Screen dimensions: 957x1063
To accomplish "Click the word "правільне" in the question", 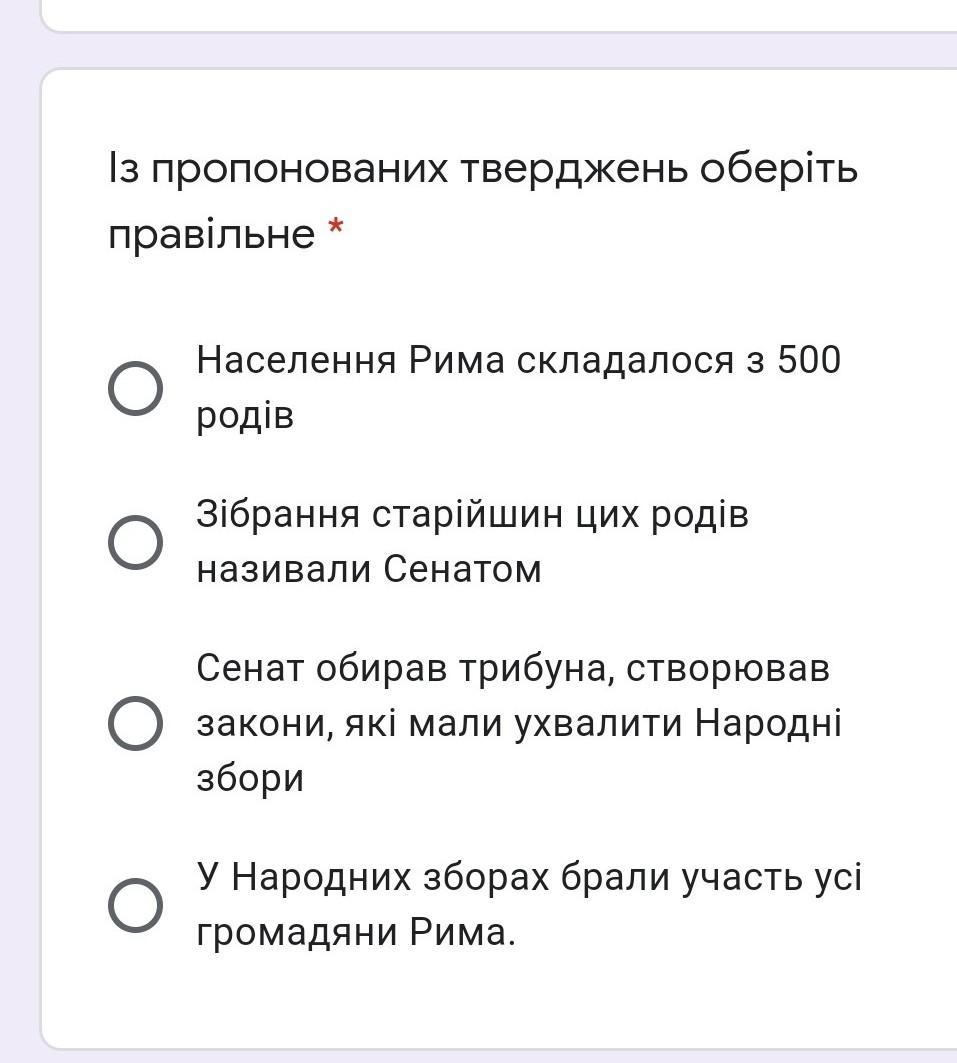I will tap(211, 235).
